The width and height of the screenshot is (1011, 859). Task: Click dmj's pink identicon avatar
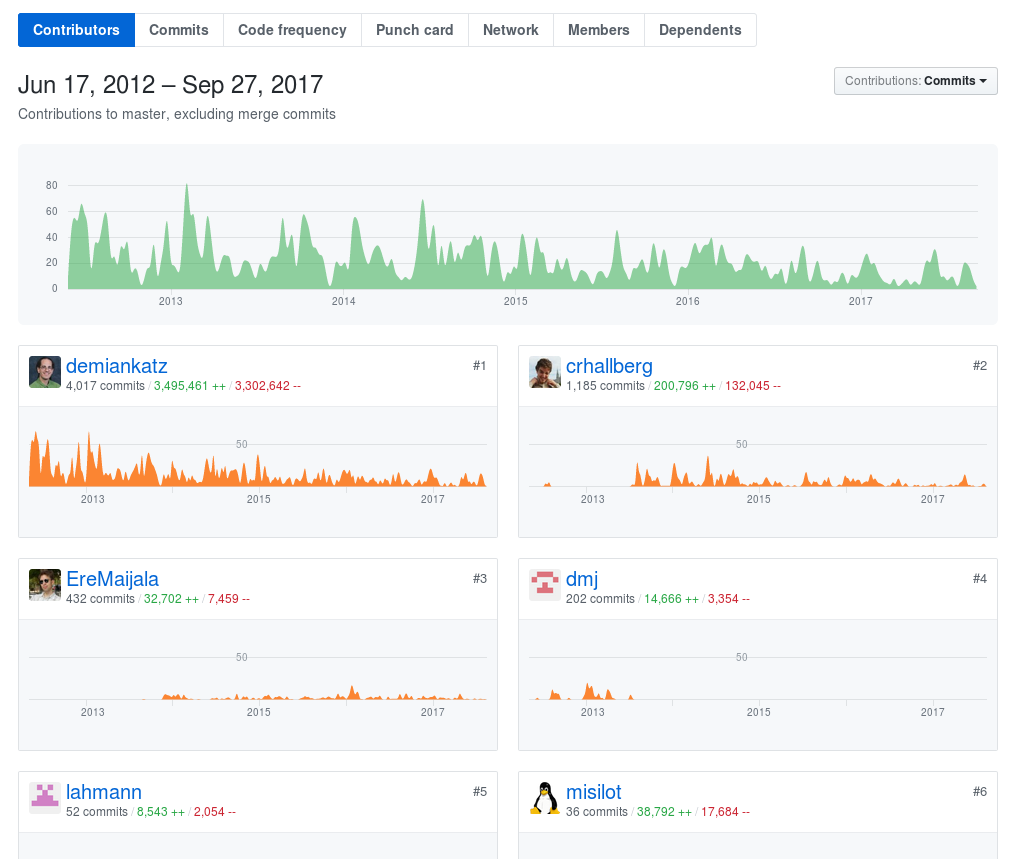click(545, 585)
